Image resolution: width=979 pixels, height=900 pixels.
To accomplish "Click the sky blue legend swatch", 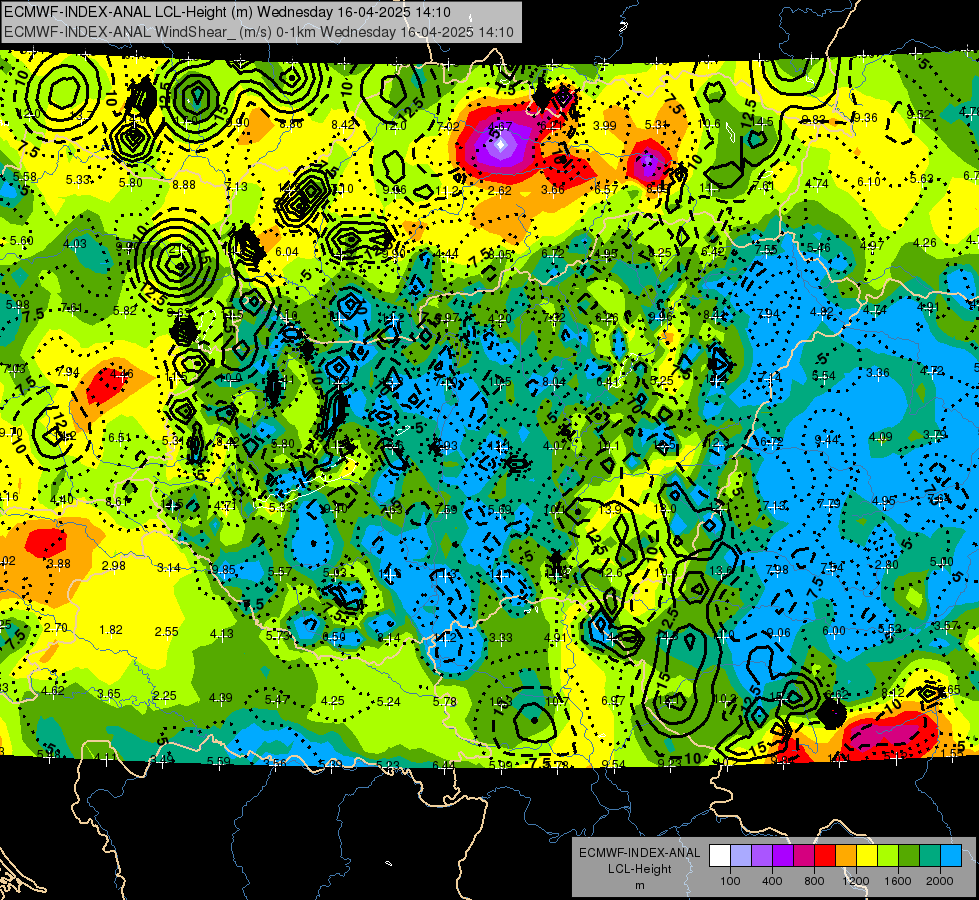I will pos(951,856).
